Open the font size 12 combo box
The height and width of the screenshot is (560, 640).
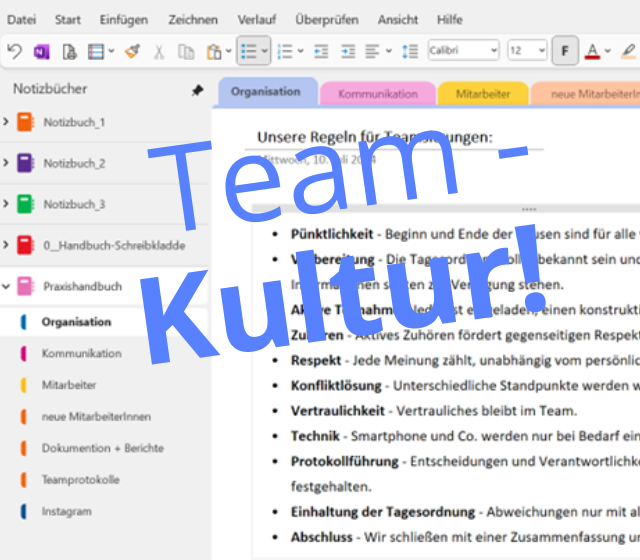click(x=527, y=50)
